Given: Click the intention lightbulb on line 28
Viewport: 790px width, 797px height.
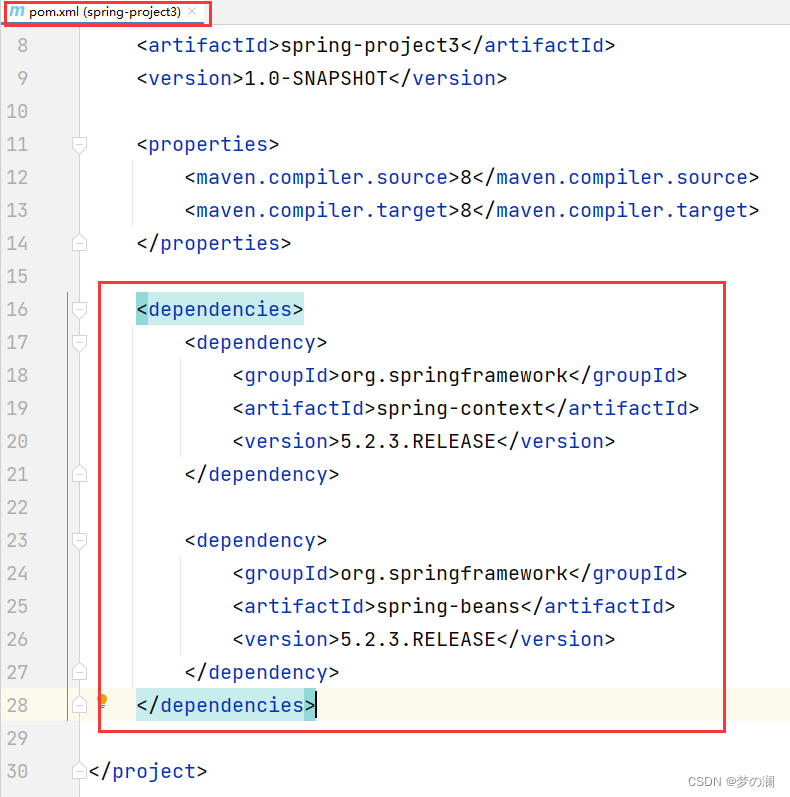Looking at the screenshot, I should pyautogui.click(x=102, y=701).
